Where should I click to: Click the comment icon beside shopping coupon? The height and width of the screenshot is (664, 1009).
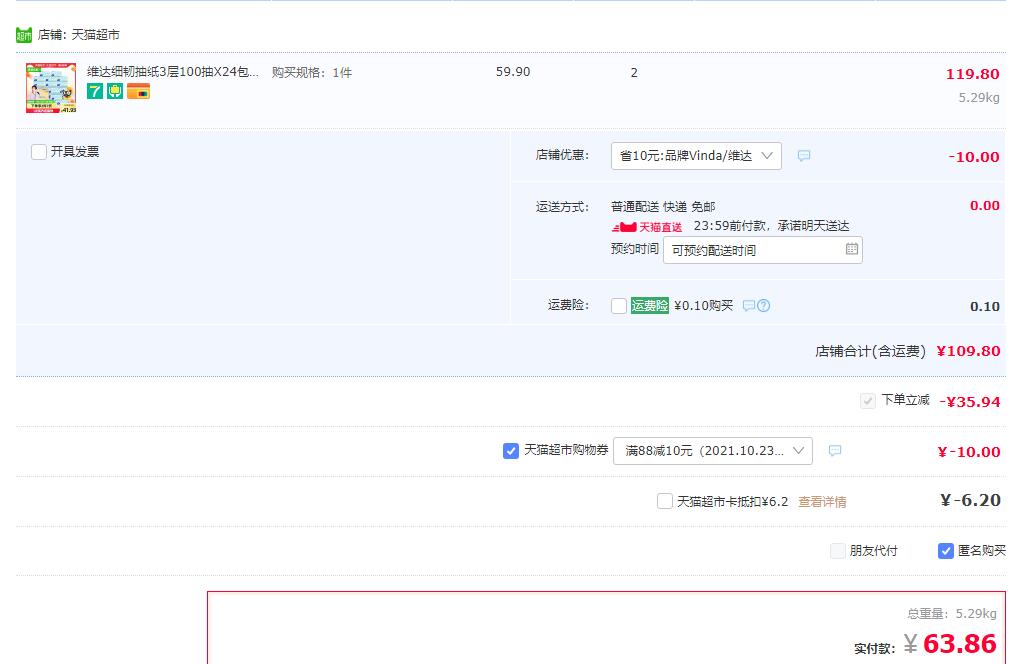coord(835,451)
